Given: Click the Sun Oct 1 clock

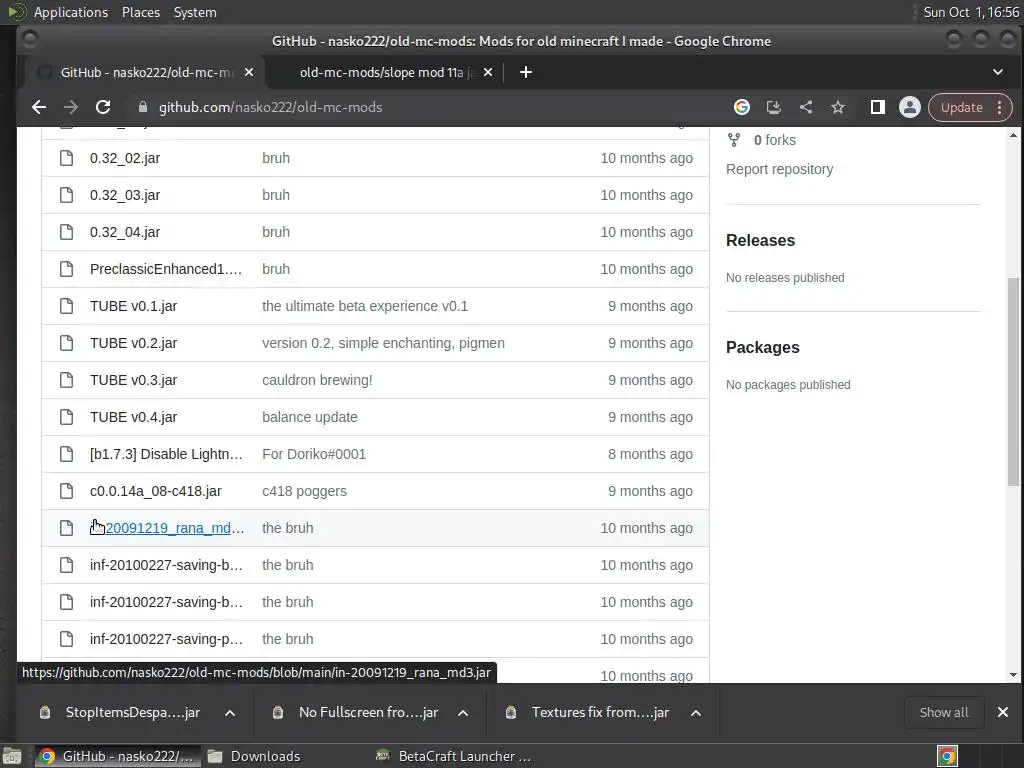Looking at the screenshot, I should (x=971, y=12).
